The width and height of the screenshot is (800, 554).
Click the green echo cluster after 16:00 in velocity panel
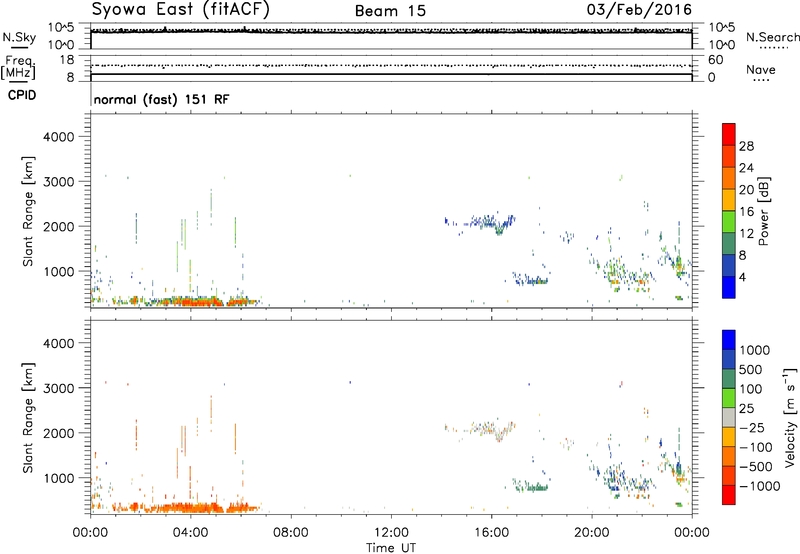(x=531, y=486)
